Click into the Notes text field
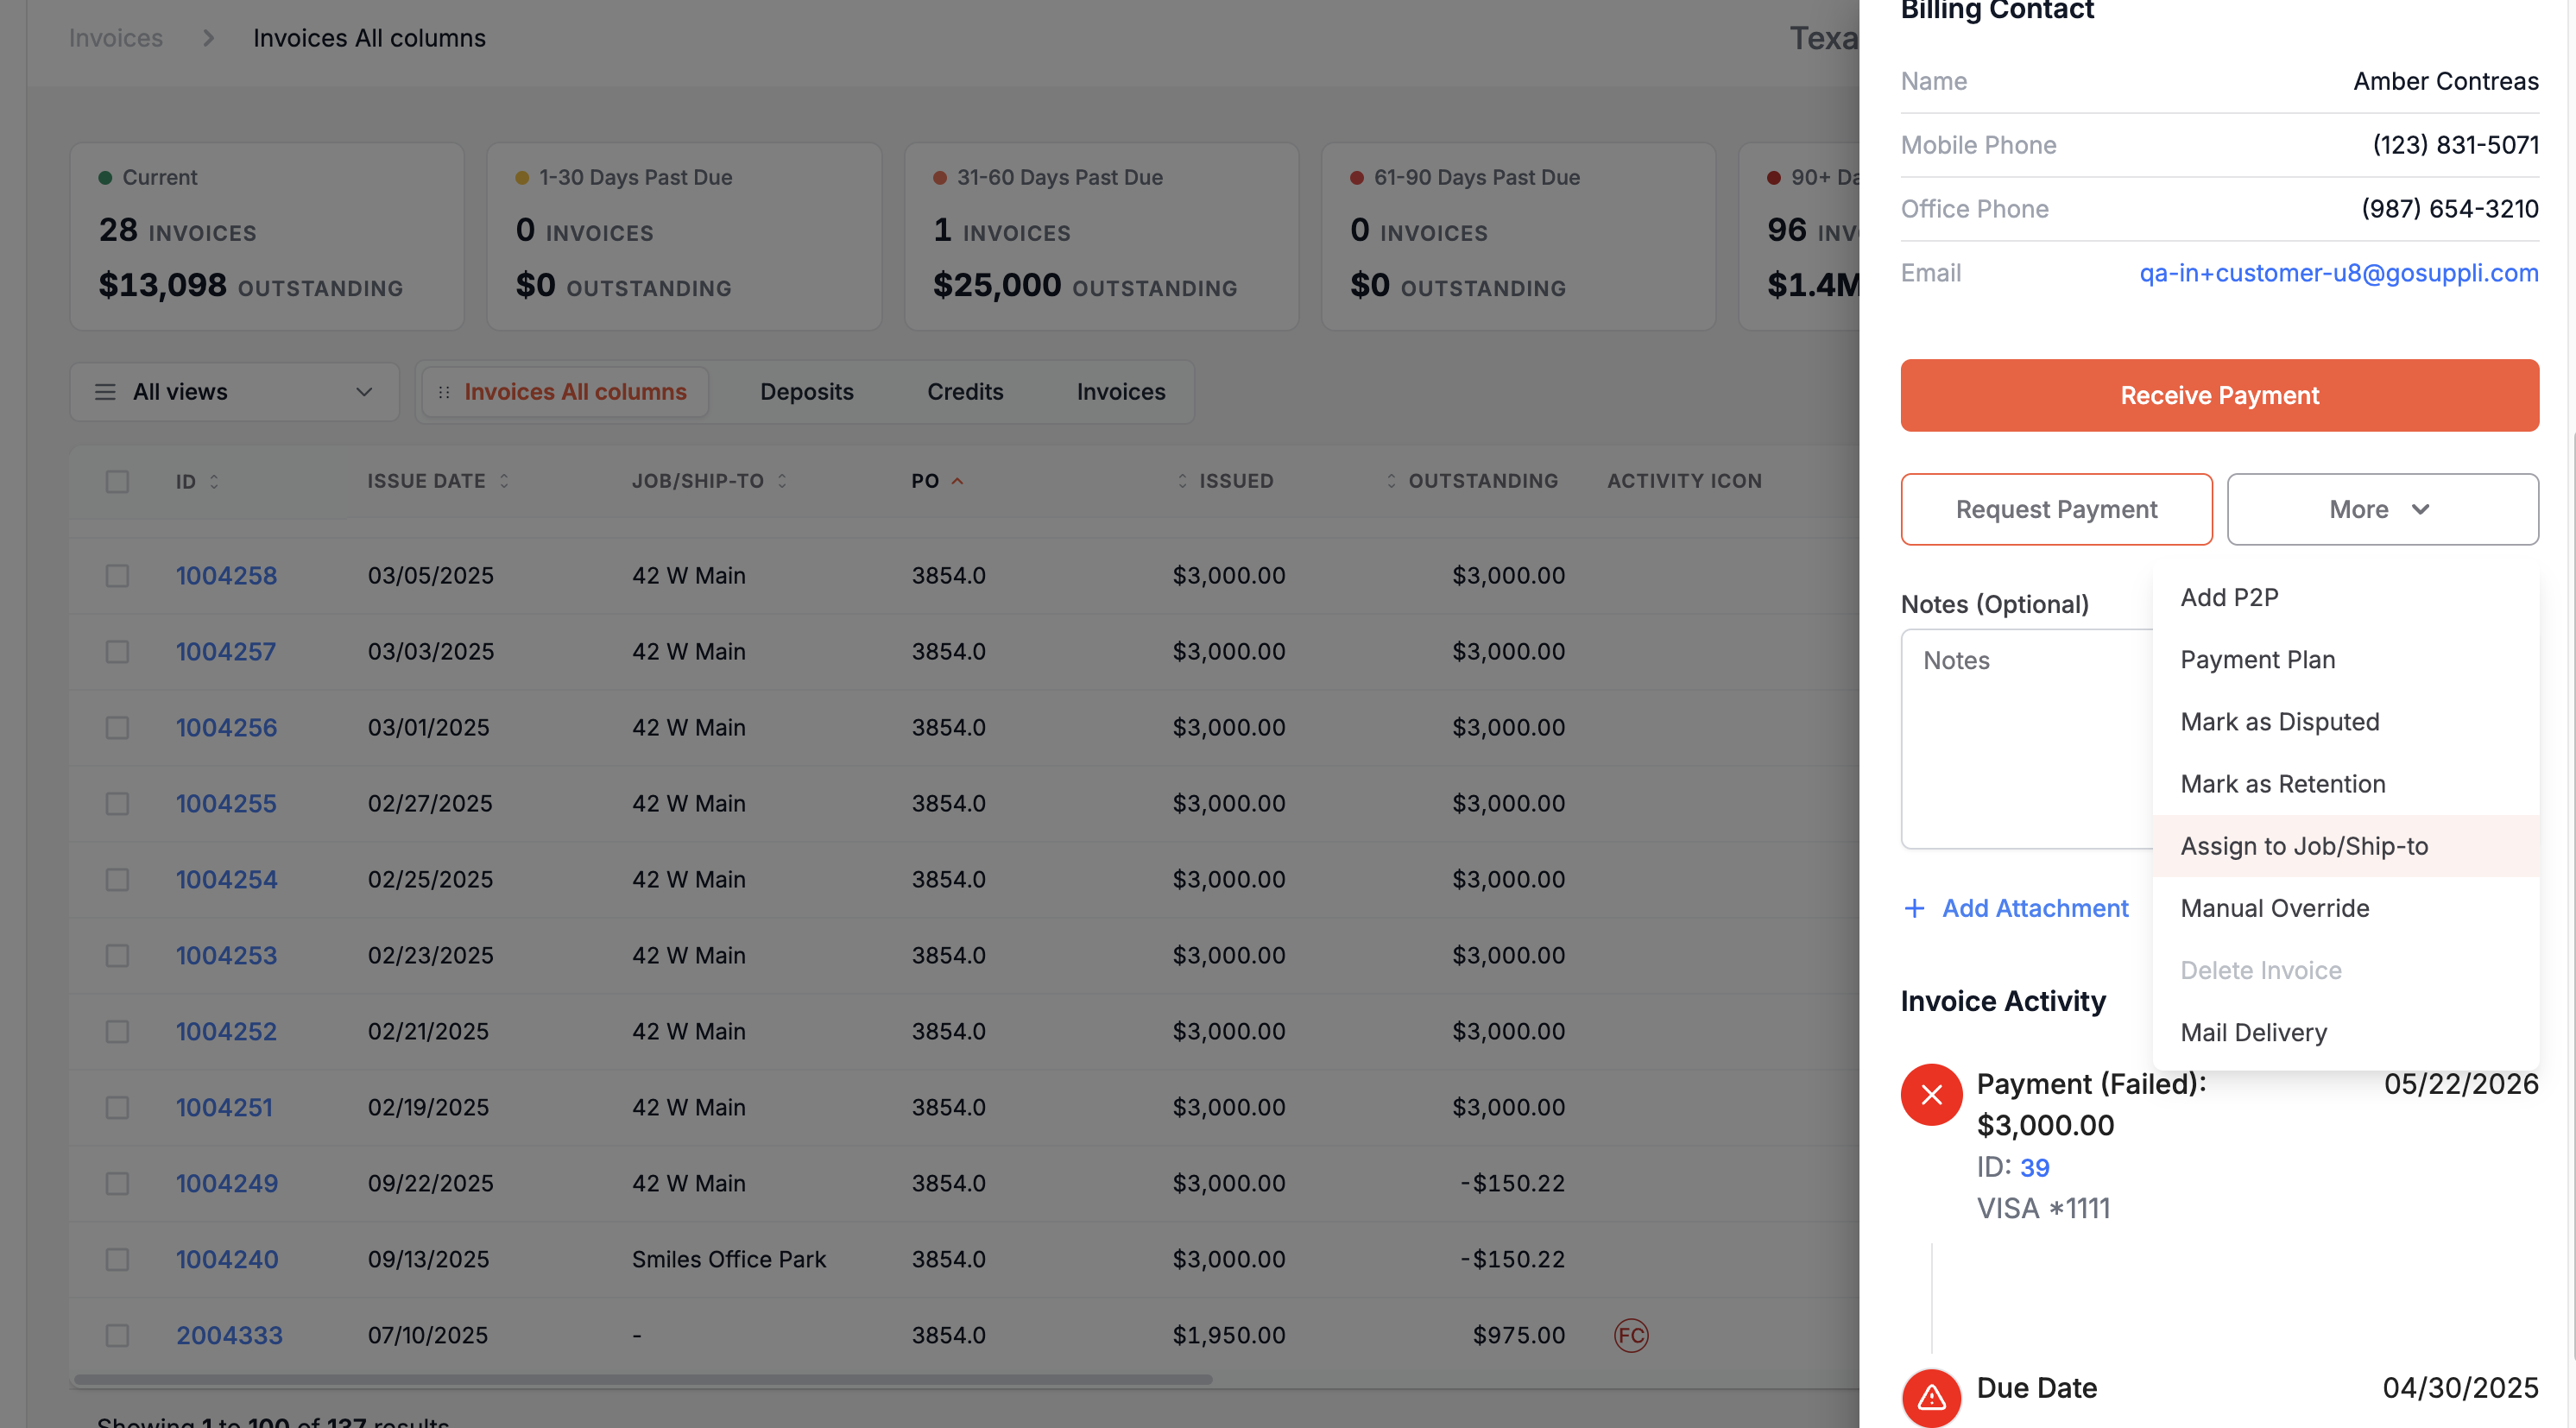 (x=2027, y=738)
